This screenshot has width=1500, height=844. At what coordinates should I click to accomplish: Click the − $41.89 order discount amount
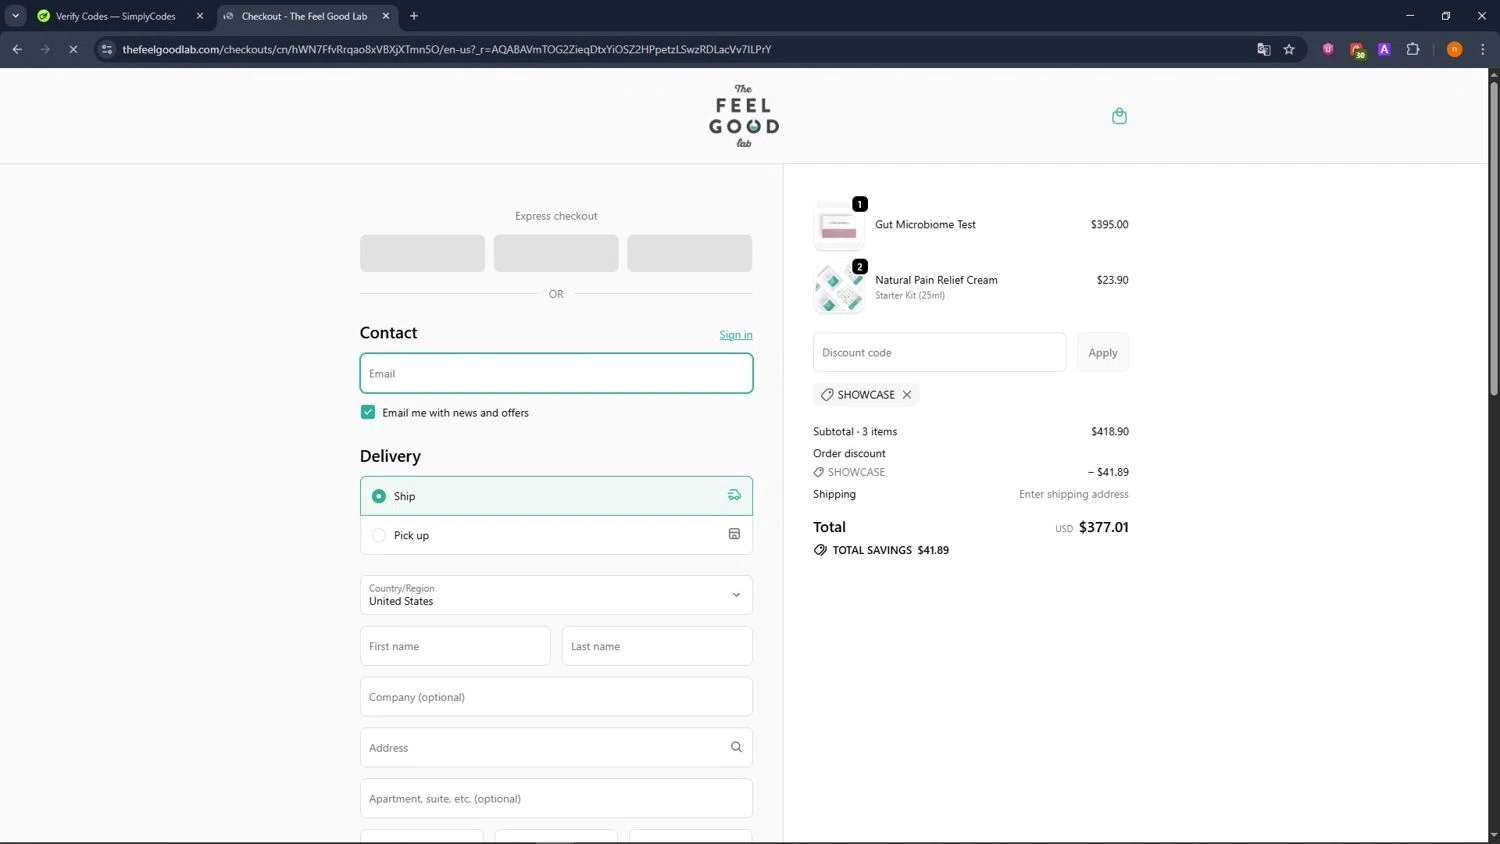click(1108, 472)
